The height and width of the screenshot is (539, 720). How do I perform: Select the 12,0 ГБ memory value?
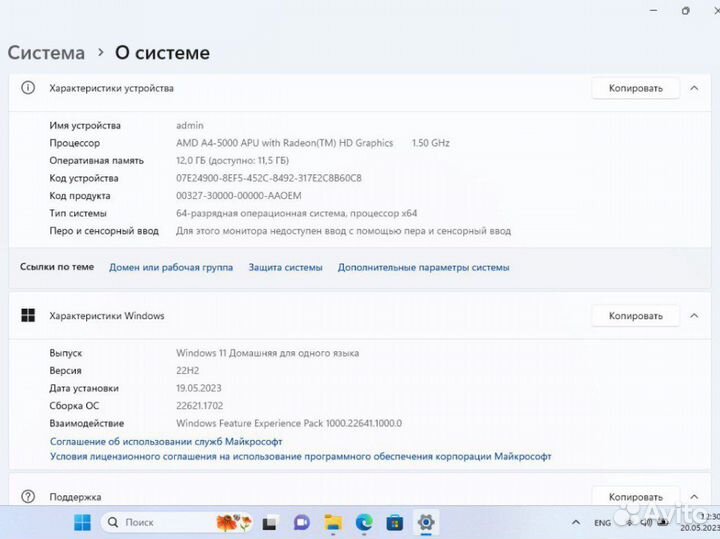pos(232,161)
